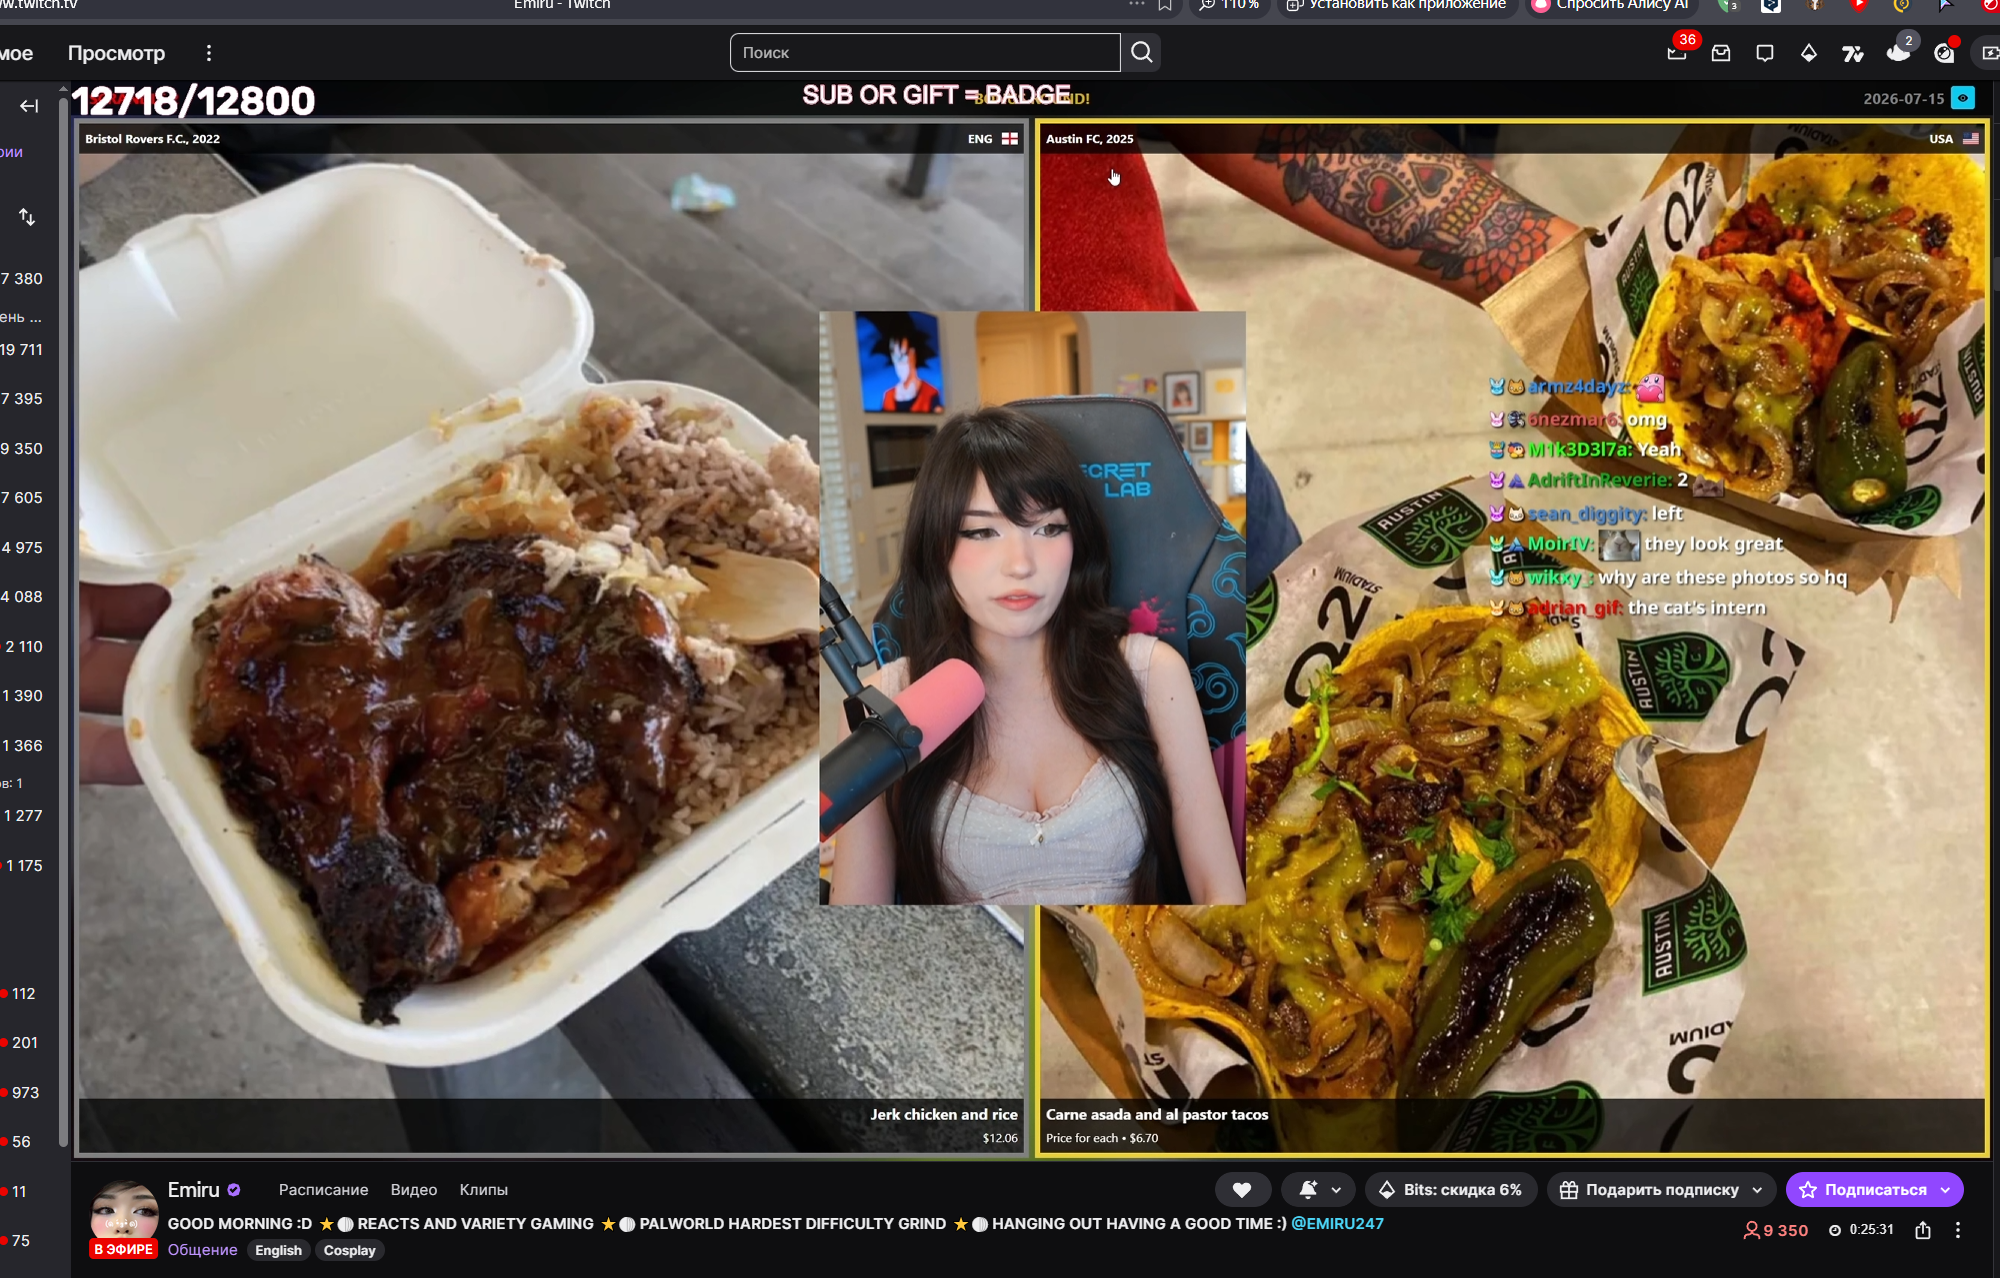Screen dimensions: 2000x1278
Task: Click the Cosplay tag
Action: 349,1250
